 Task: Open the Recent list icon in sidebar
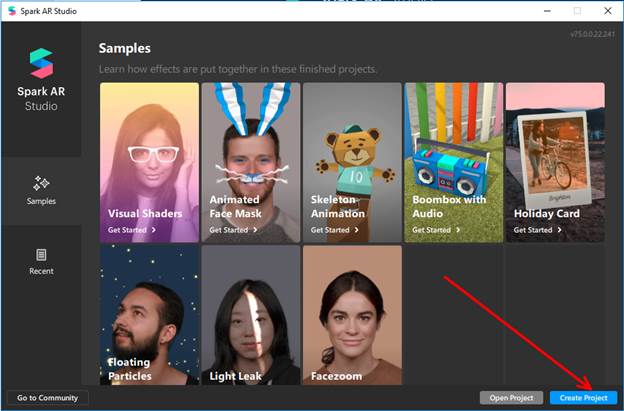(x=41, y=255)
